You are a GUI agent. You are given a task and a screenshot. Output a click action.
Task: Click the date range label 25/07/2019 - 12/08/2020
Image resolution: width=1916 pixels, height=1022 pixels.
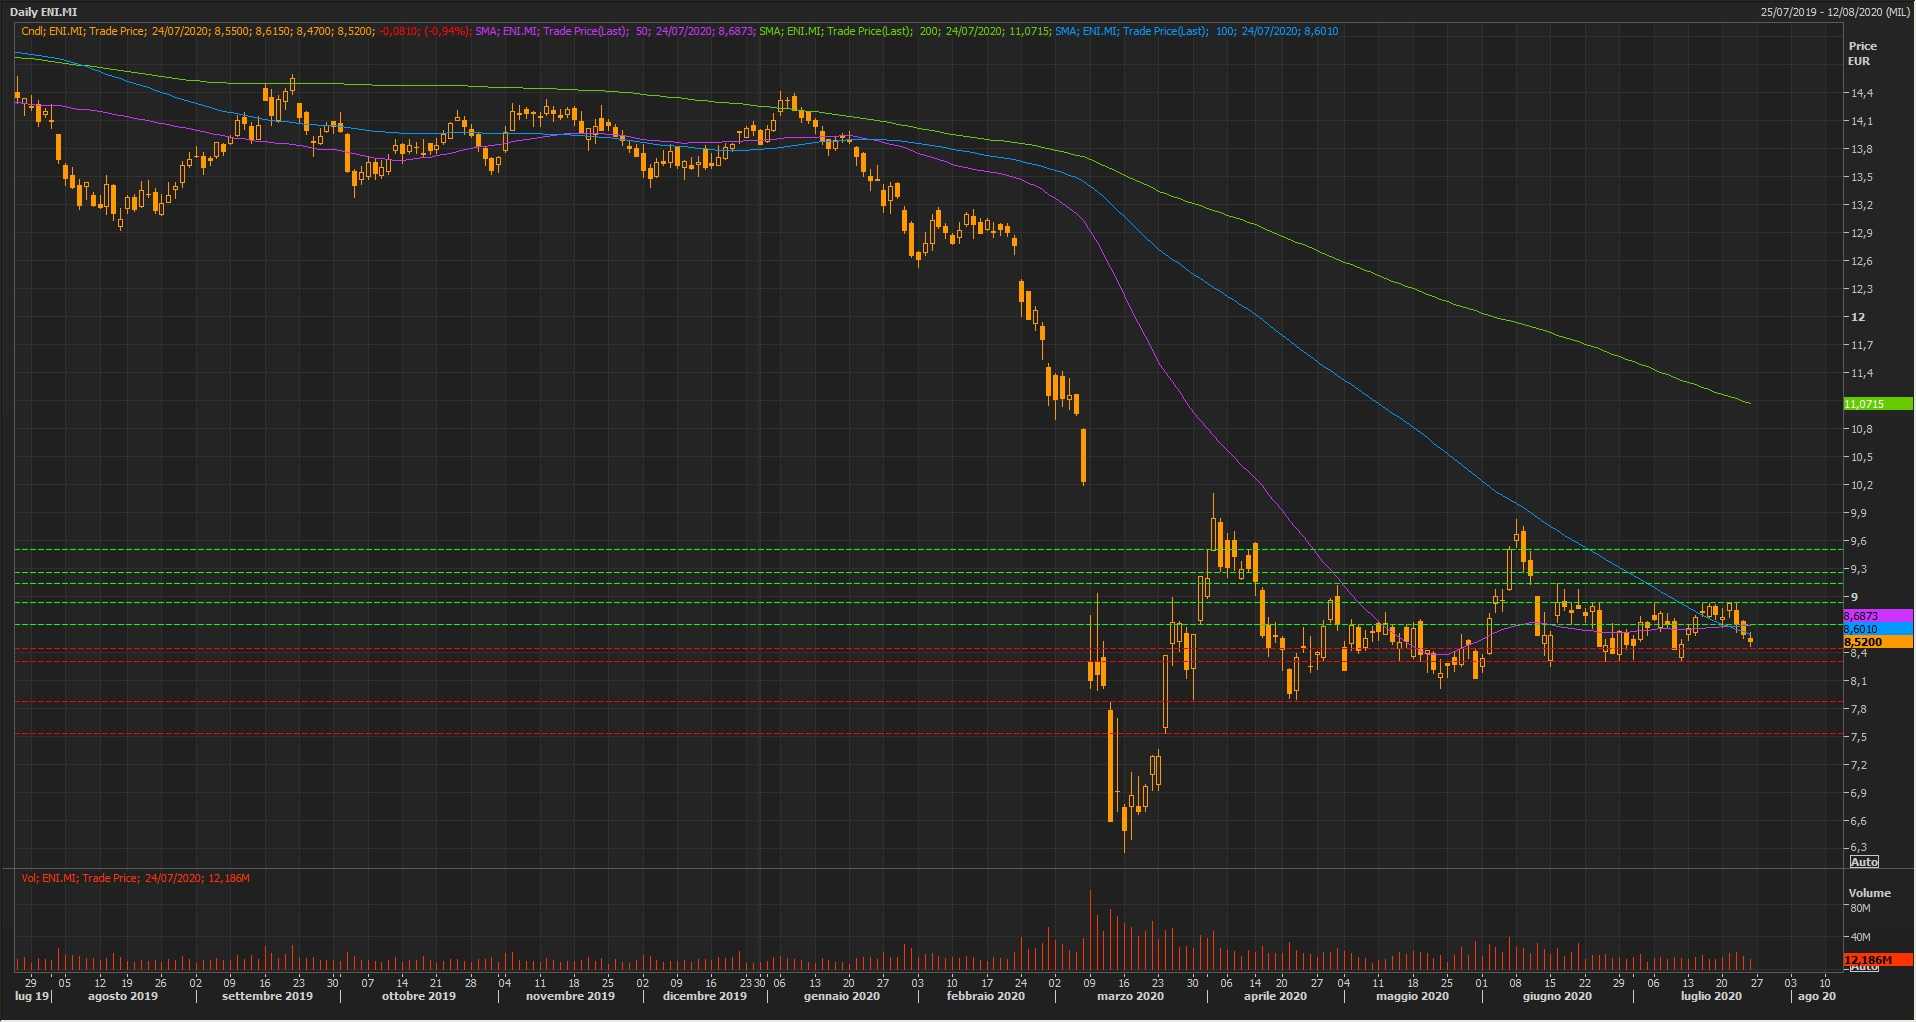click(x=1834, y=12)
